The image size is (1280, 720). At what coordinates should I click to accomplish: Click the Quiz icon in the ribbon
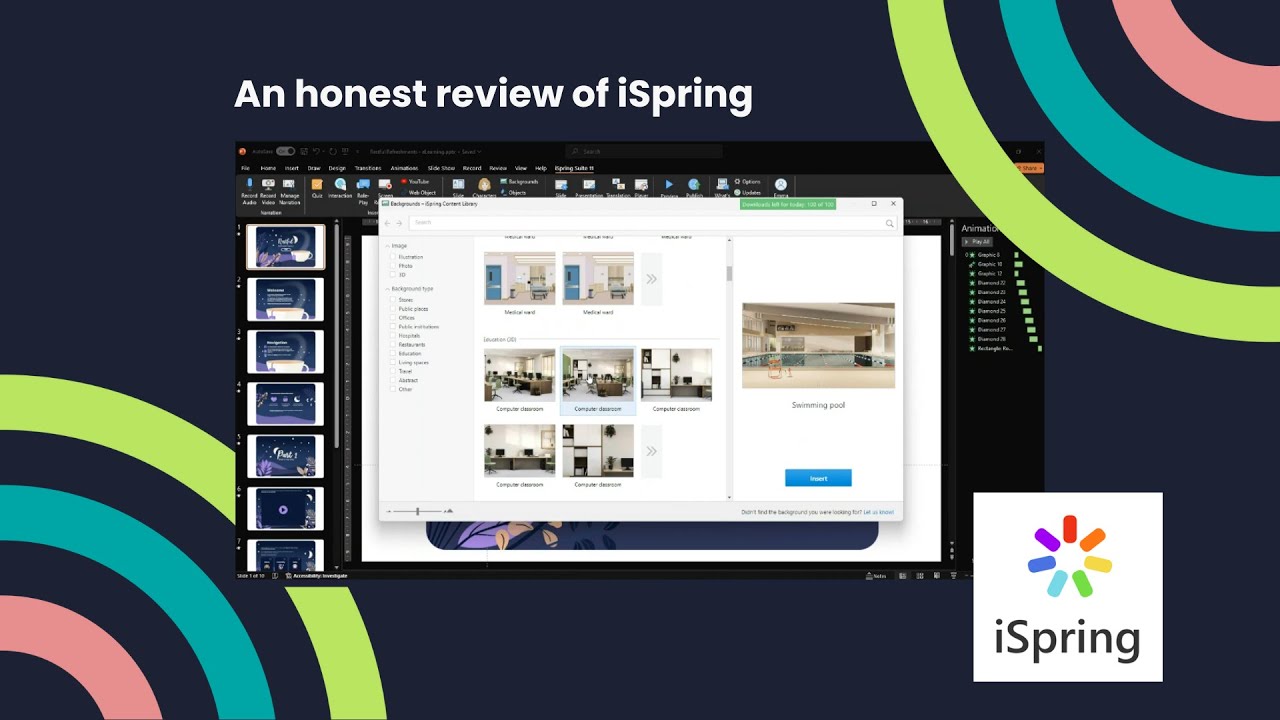coord(317,185)
